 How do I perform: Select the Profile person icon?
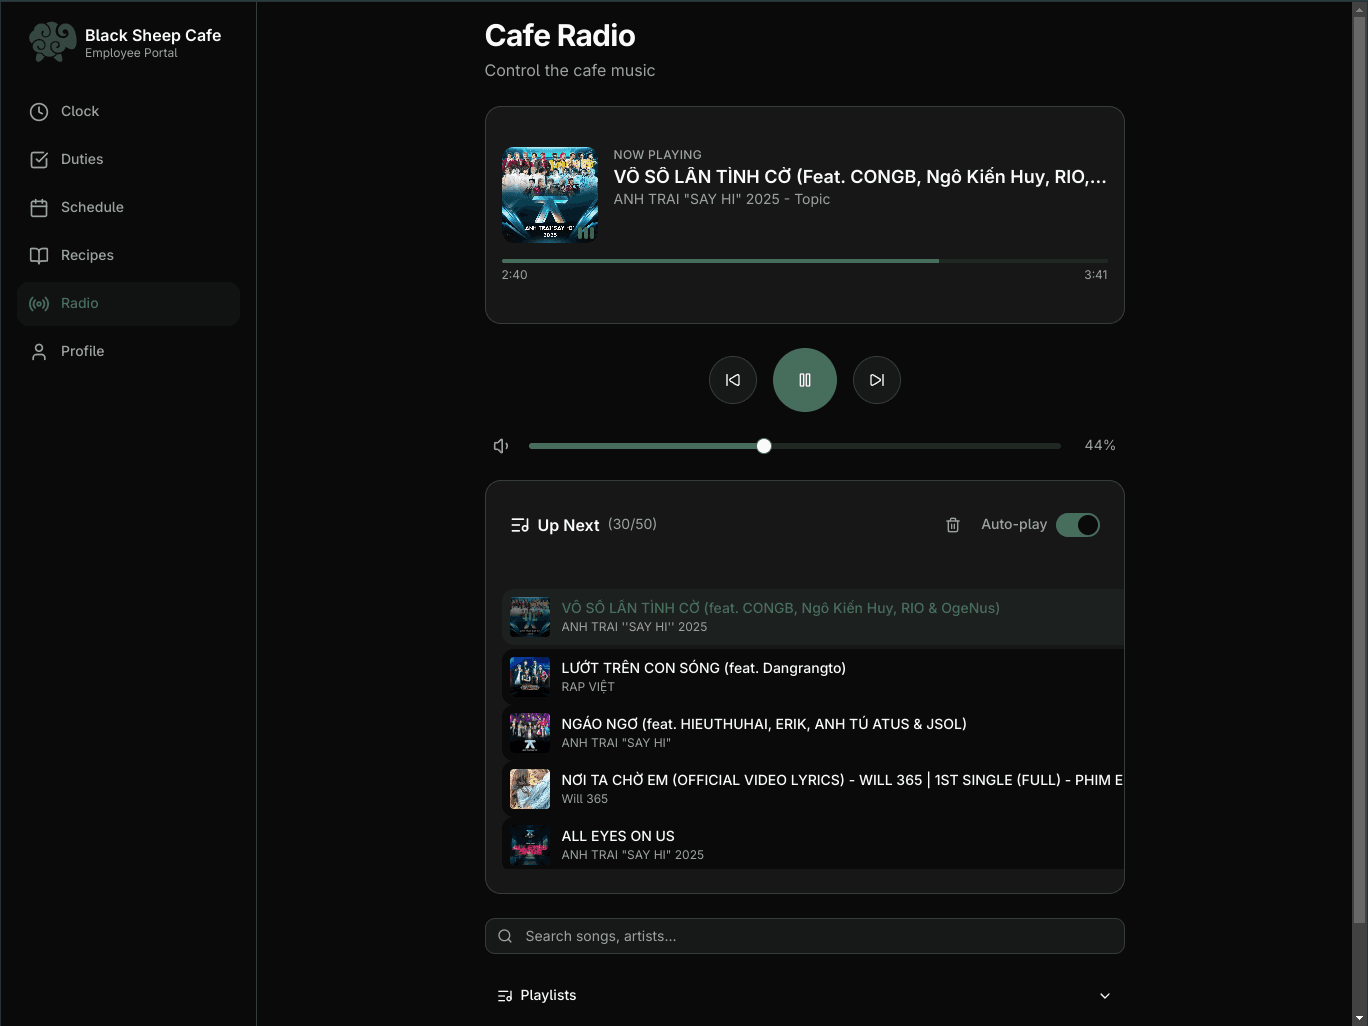click(x=38, y=351)
